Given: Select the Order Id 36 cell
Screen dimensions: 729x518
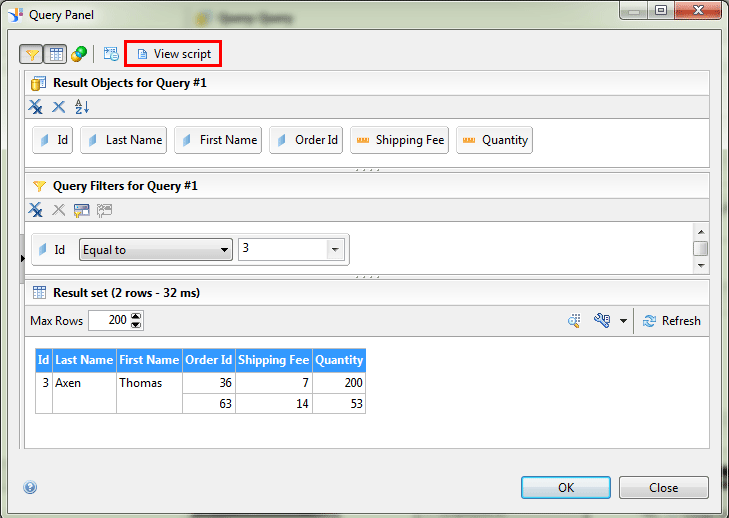Looking at the screenshot, I should pyautogui.click(x=209, y=383).
